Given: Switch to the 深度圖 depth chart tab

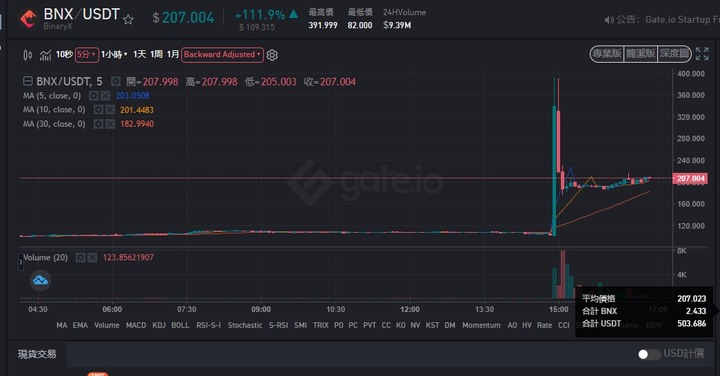Looking at the screenshot, I should (x=674, y=54).
